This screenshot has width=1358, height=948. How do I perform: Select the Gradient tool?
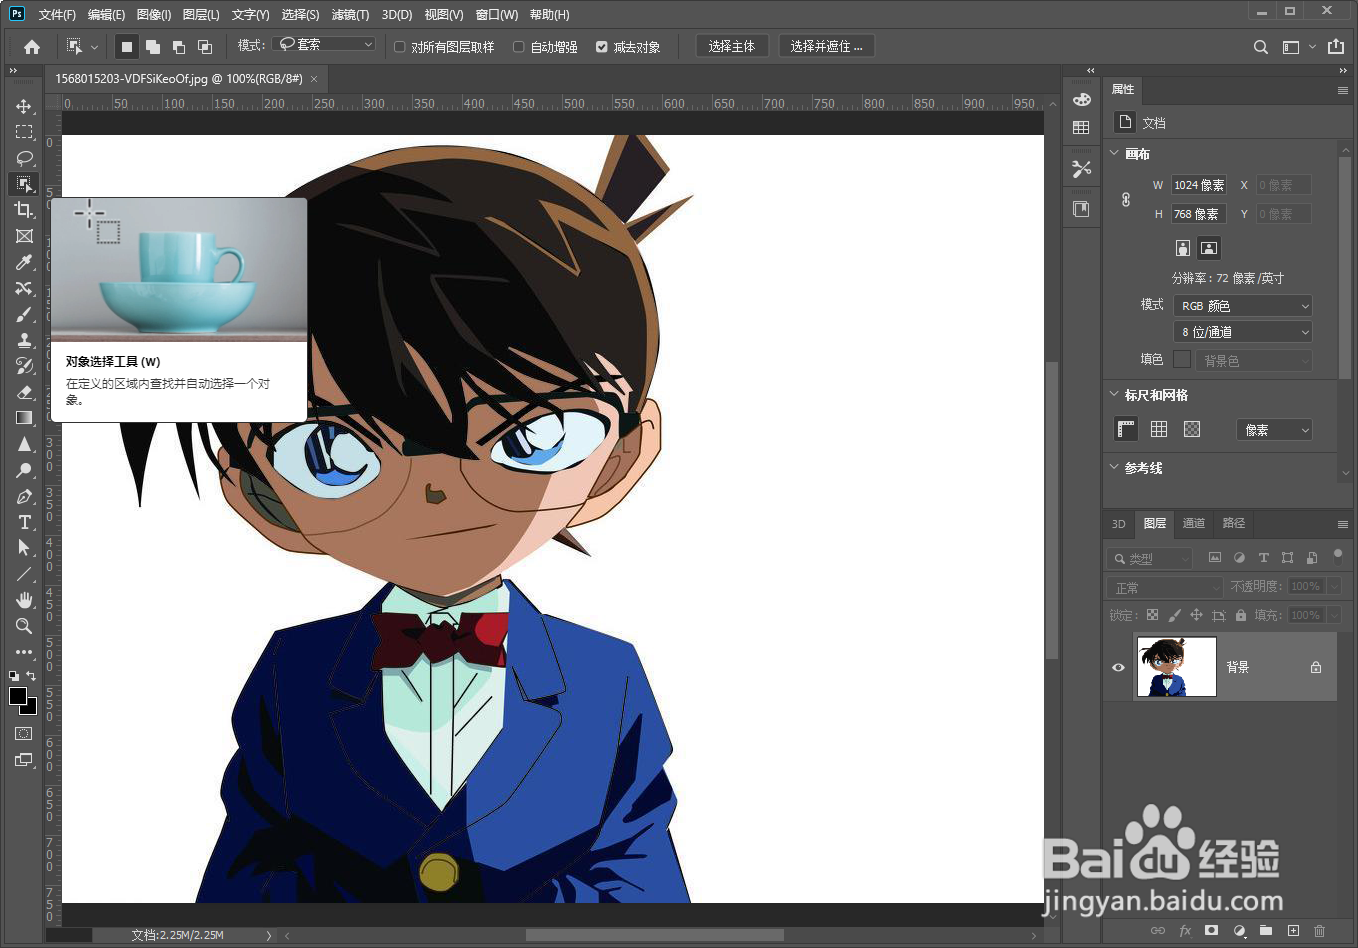[x=24, y=418]
